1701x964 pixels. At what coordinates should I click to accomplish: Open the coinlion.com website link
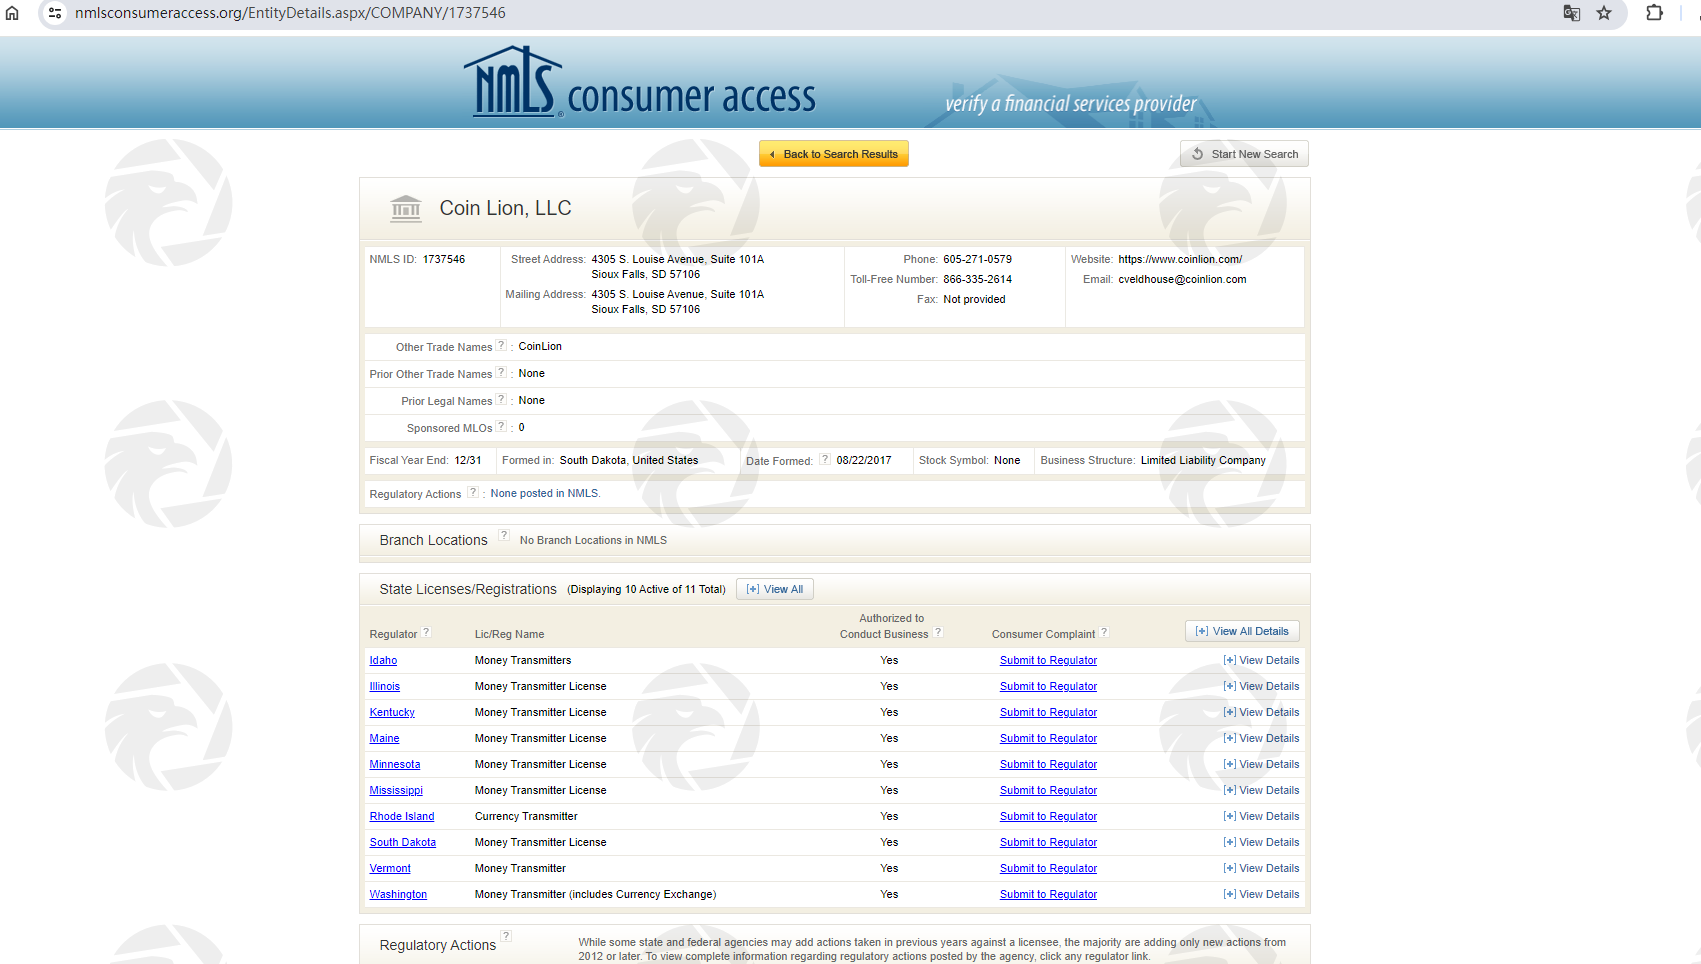[1180, 259]
